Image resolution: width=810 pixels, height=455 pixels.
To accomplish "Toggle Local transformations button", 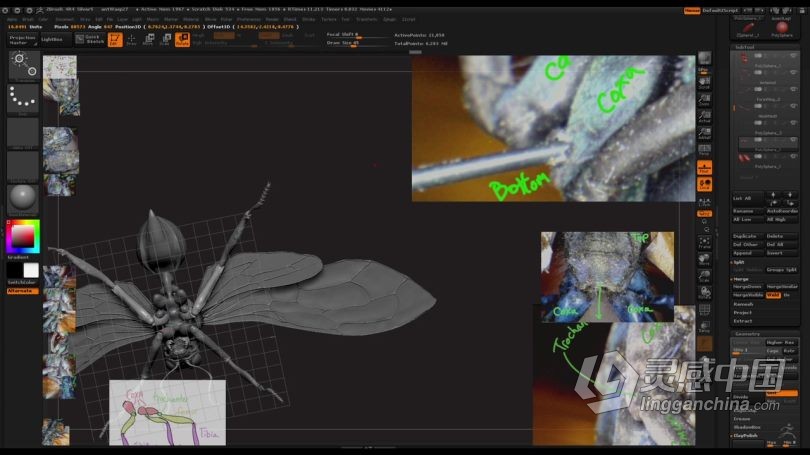I will [x=704, y=185].
